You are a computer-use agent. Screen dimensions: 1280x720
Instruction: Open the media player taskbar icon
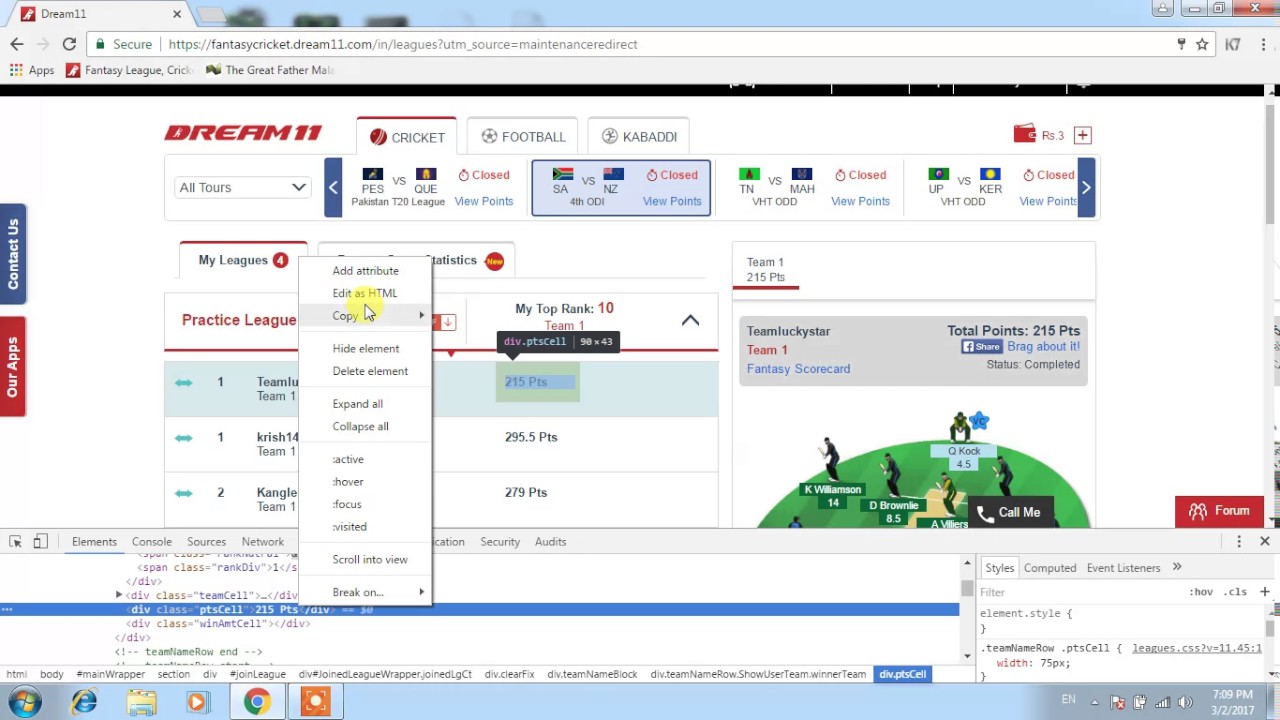(197, 702)
